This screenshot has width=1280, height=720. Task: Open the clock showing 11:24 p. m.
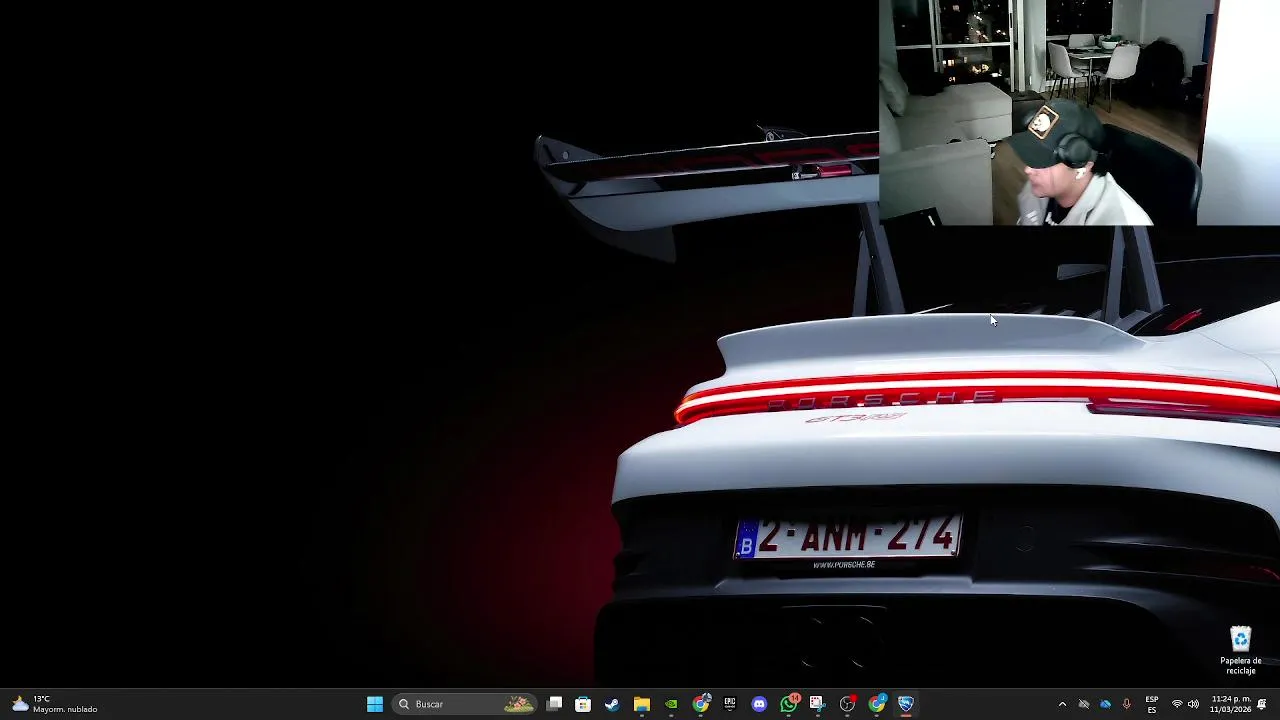tap(1230, 704)
